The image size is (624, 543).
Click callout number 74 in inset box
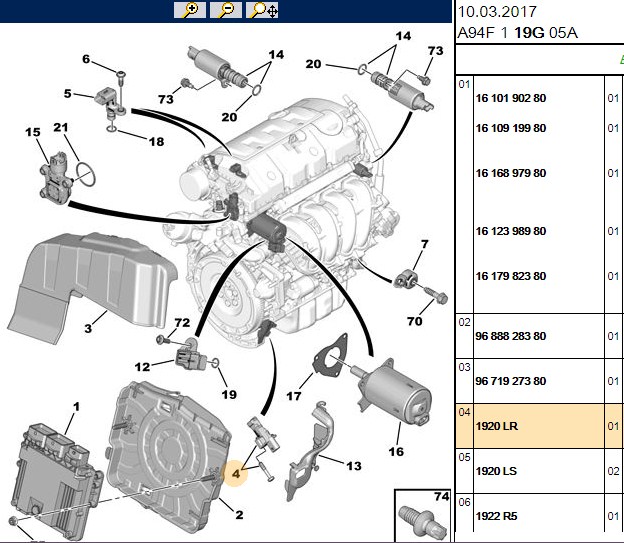pos(442,496)
